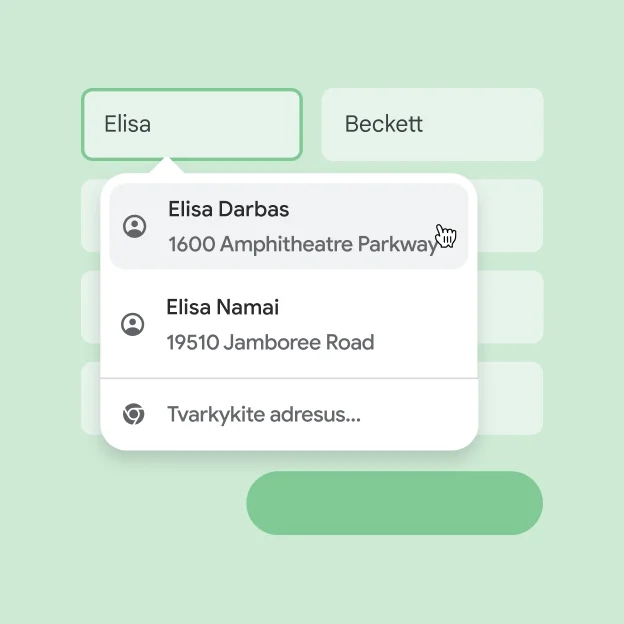Click the empty field right of Elisa Namai

511,307
